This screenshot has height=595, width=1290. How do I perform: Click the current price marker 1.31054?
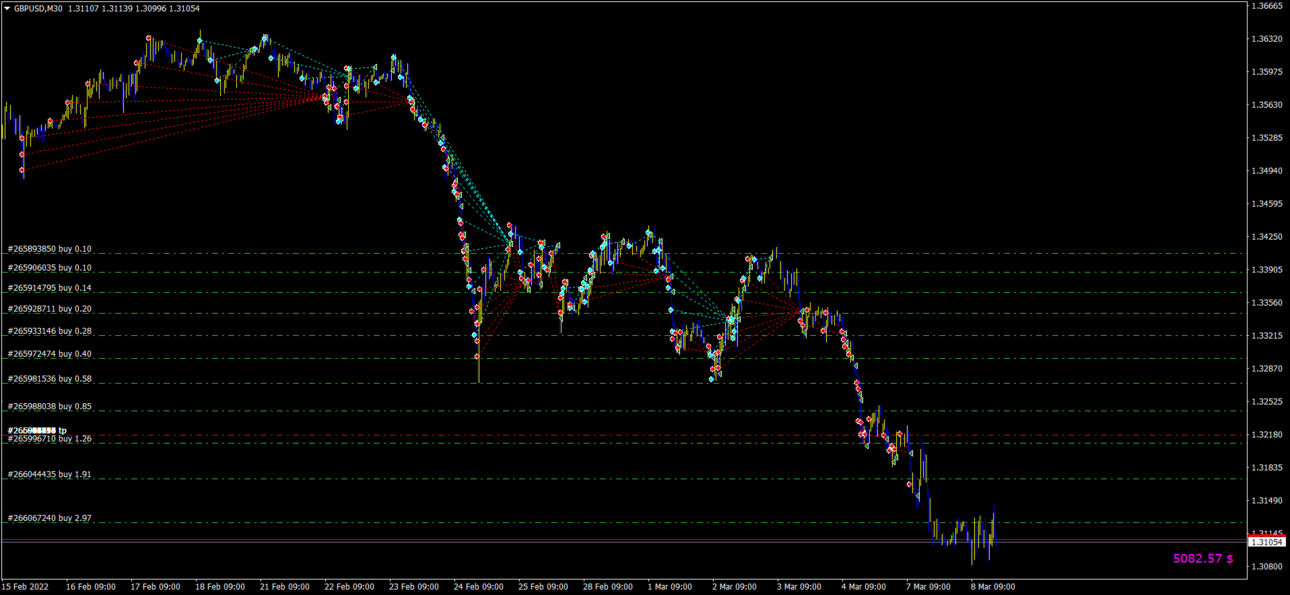[1266, 542]
